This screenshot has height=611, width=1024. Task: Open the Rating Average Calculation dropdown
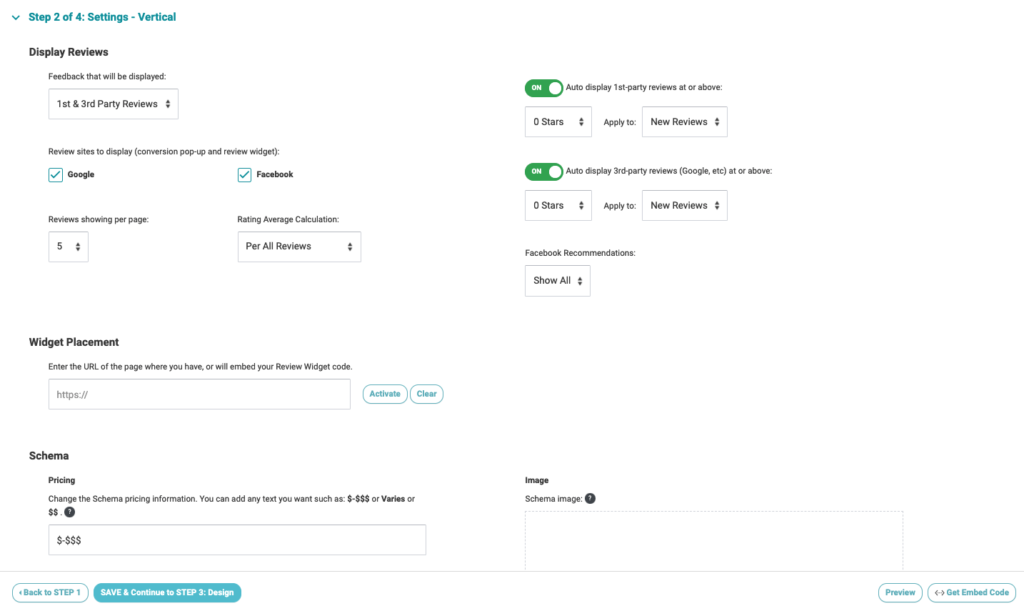tap(299, 247)
